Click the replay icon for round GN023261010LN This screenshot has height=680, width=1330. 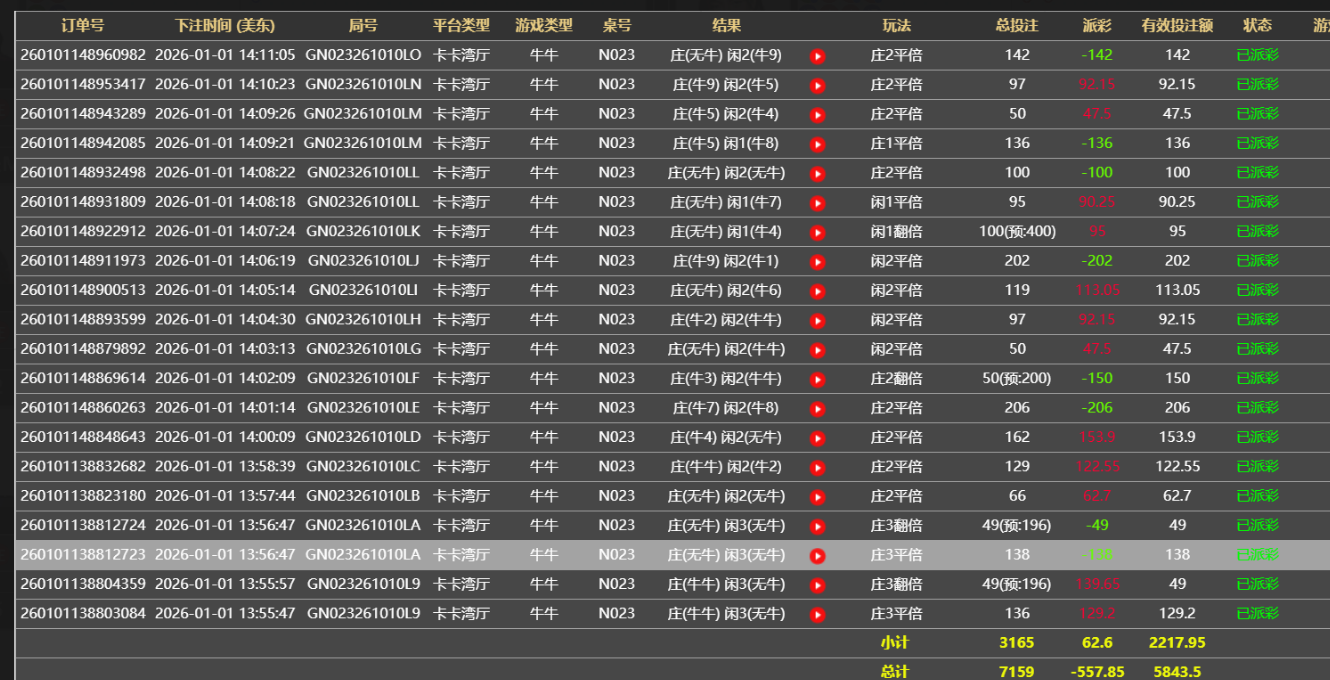click(817, 86)
